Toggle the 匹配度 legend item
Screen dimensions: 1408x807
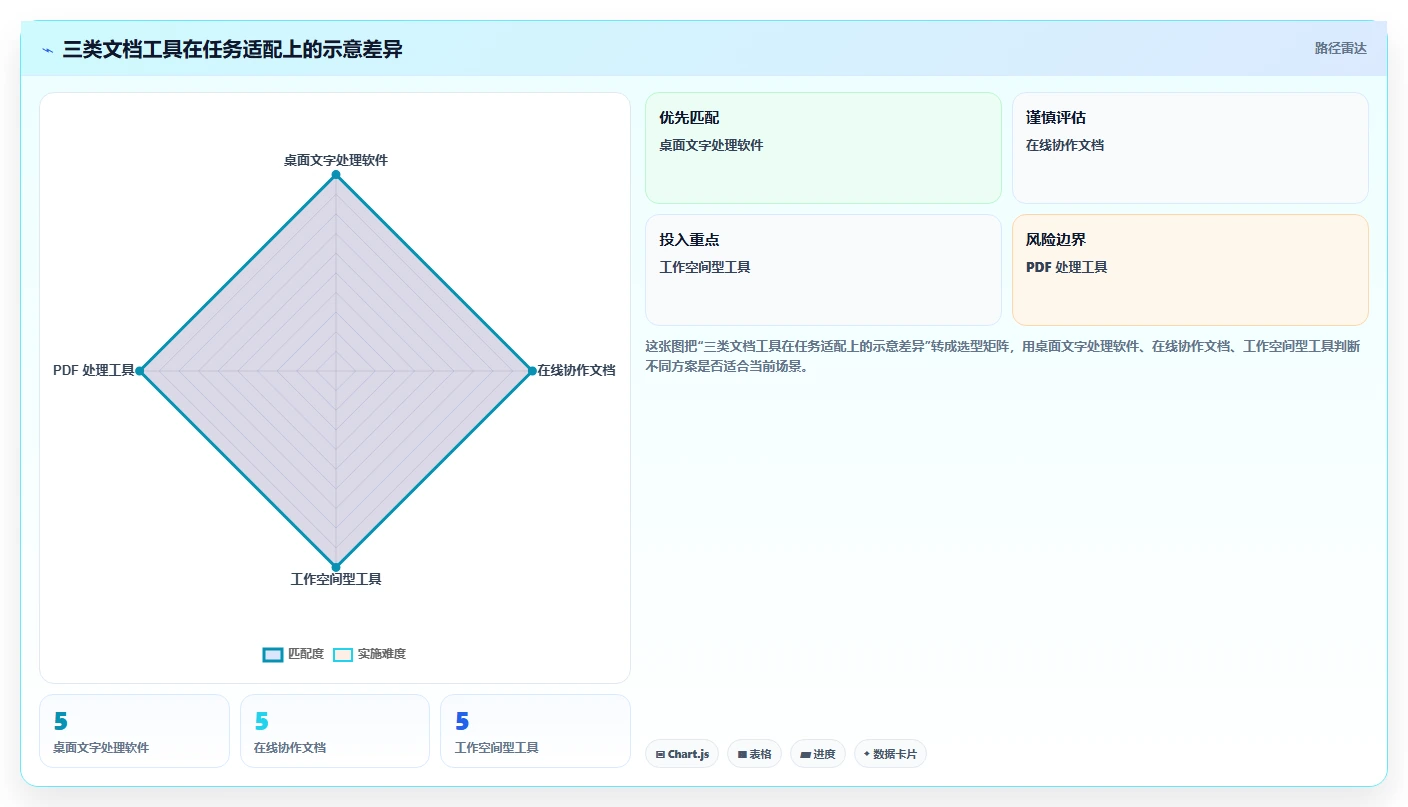(x=293, y=654)
